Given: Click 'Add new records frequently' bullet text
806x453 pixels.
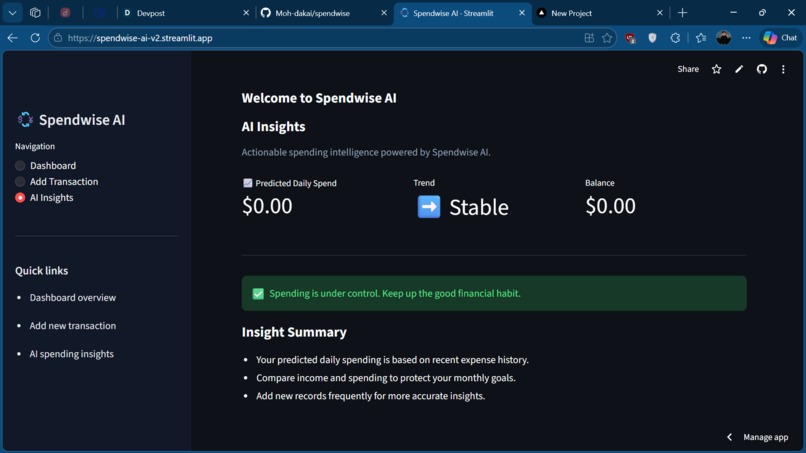Looking at the screenshot, I should (x=371, y=396).
